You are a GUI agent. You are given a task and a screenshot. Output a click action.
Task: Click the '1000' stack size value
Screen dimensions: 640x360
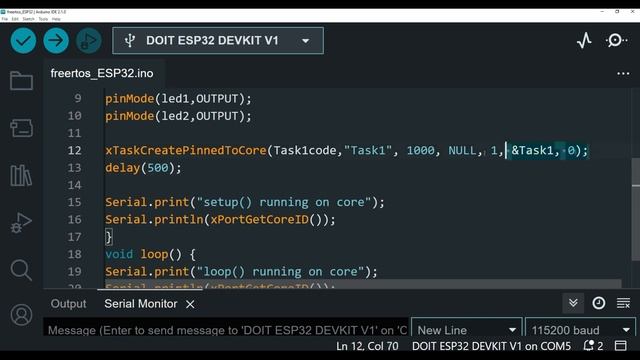[x=420, y=150]
